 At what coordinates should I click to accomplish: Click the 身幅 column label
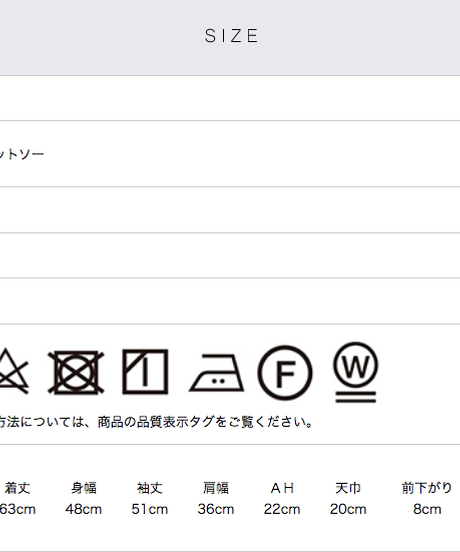click(83, 488)
